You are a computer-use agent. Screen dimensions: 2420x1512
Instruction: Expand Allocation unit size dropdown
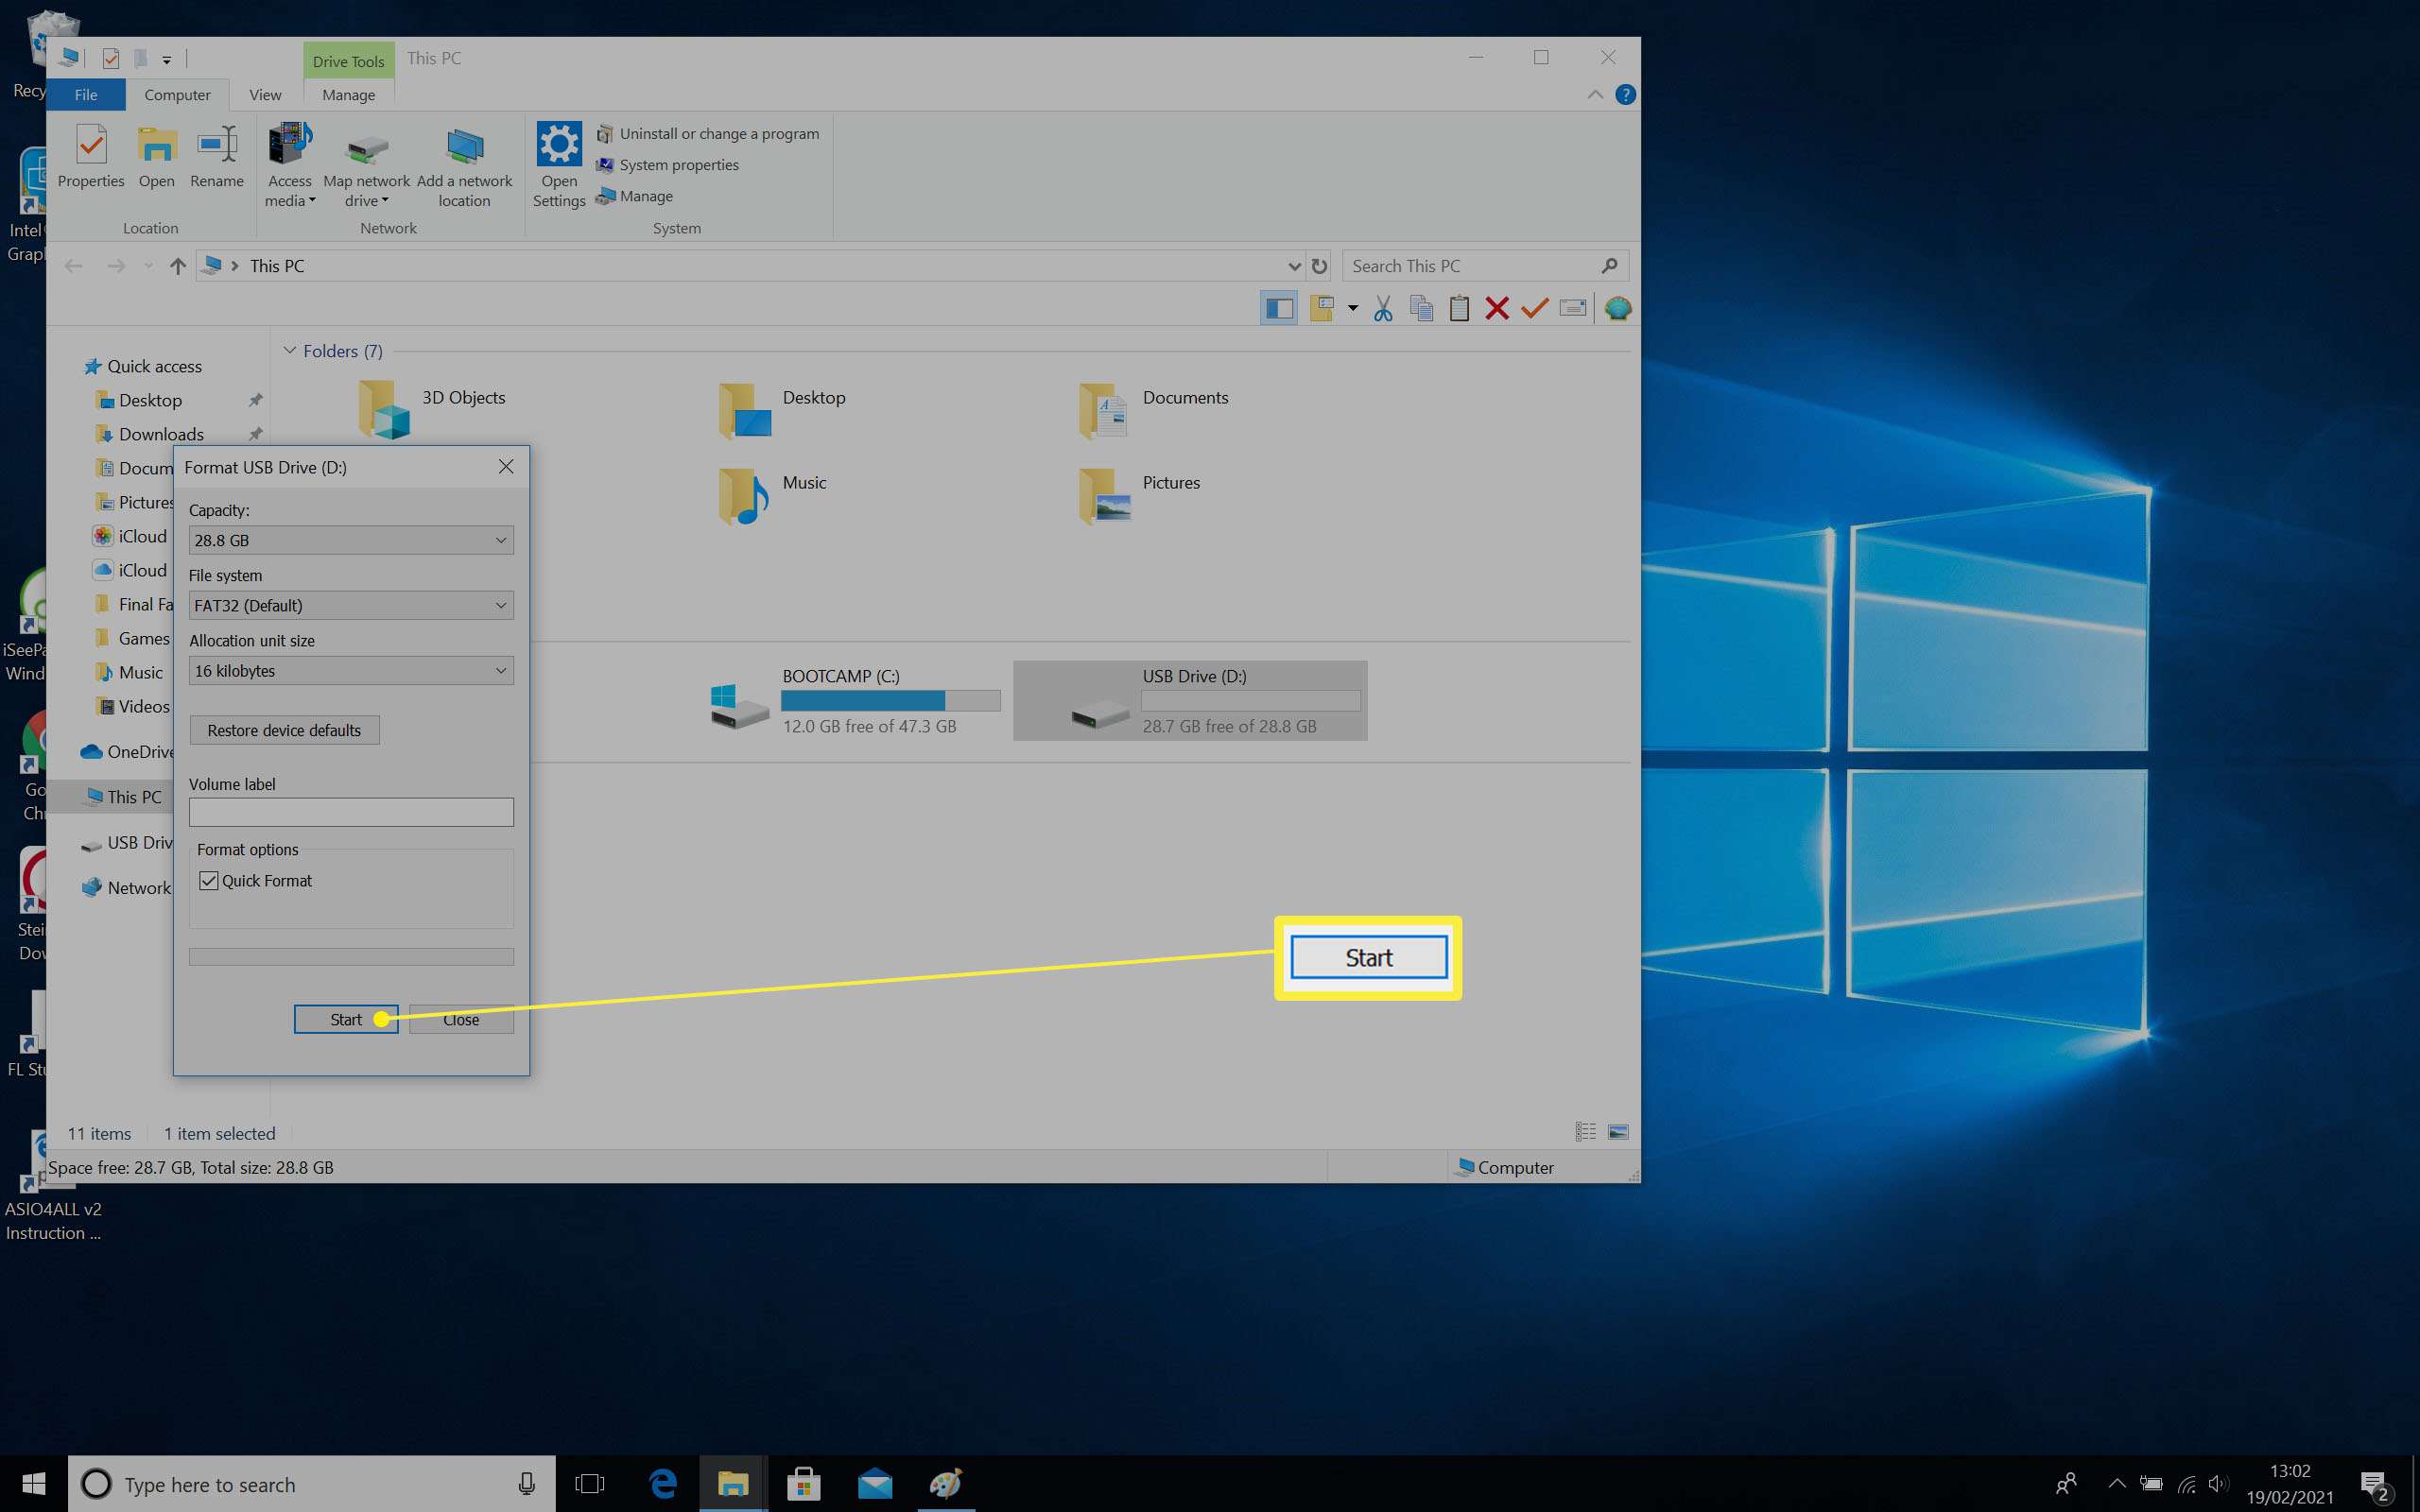click(500, 671)
